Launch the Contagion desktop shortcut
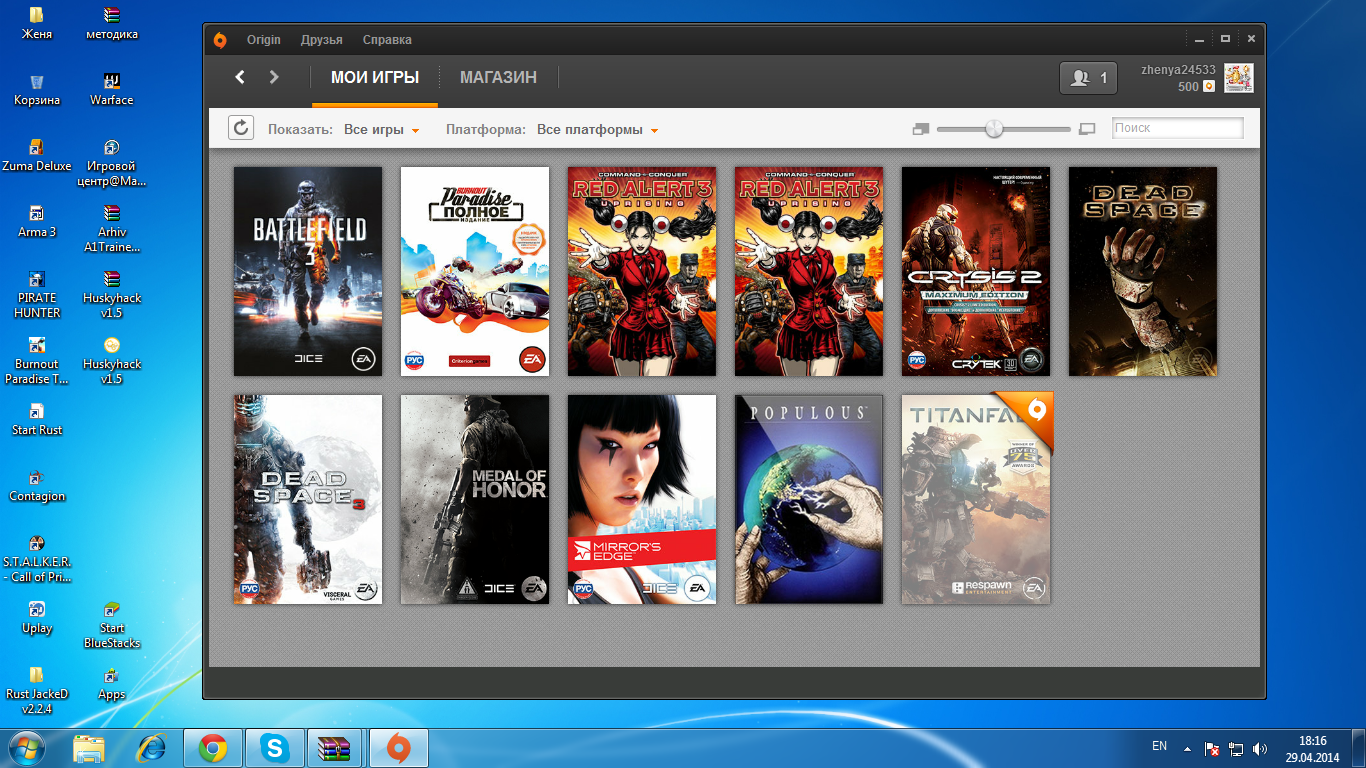 pyautogui.click(x=37, y=485)
